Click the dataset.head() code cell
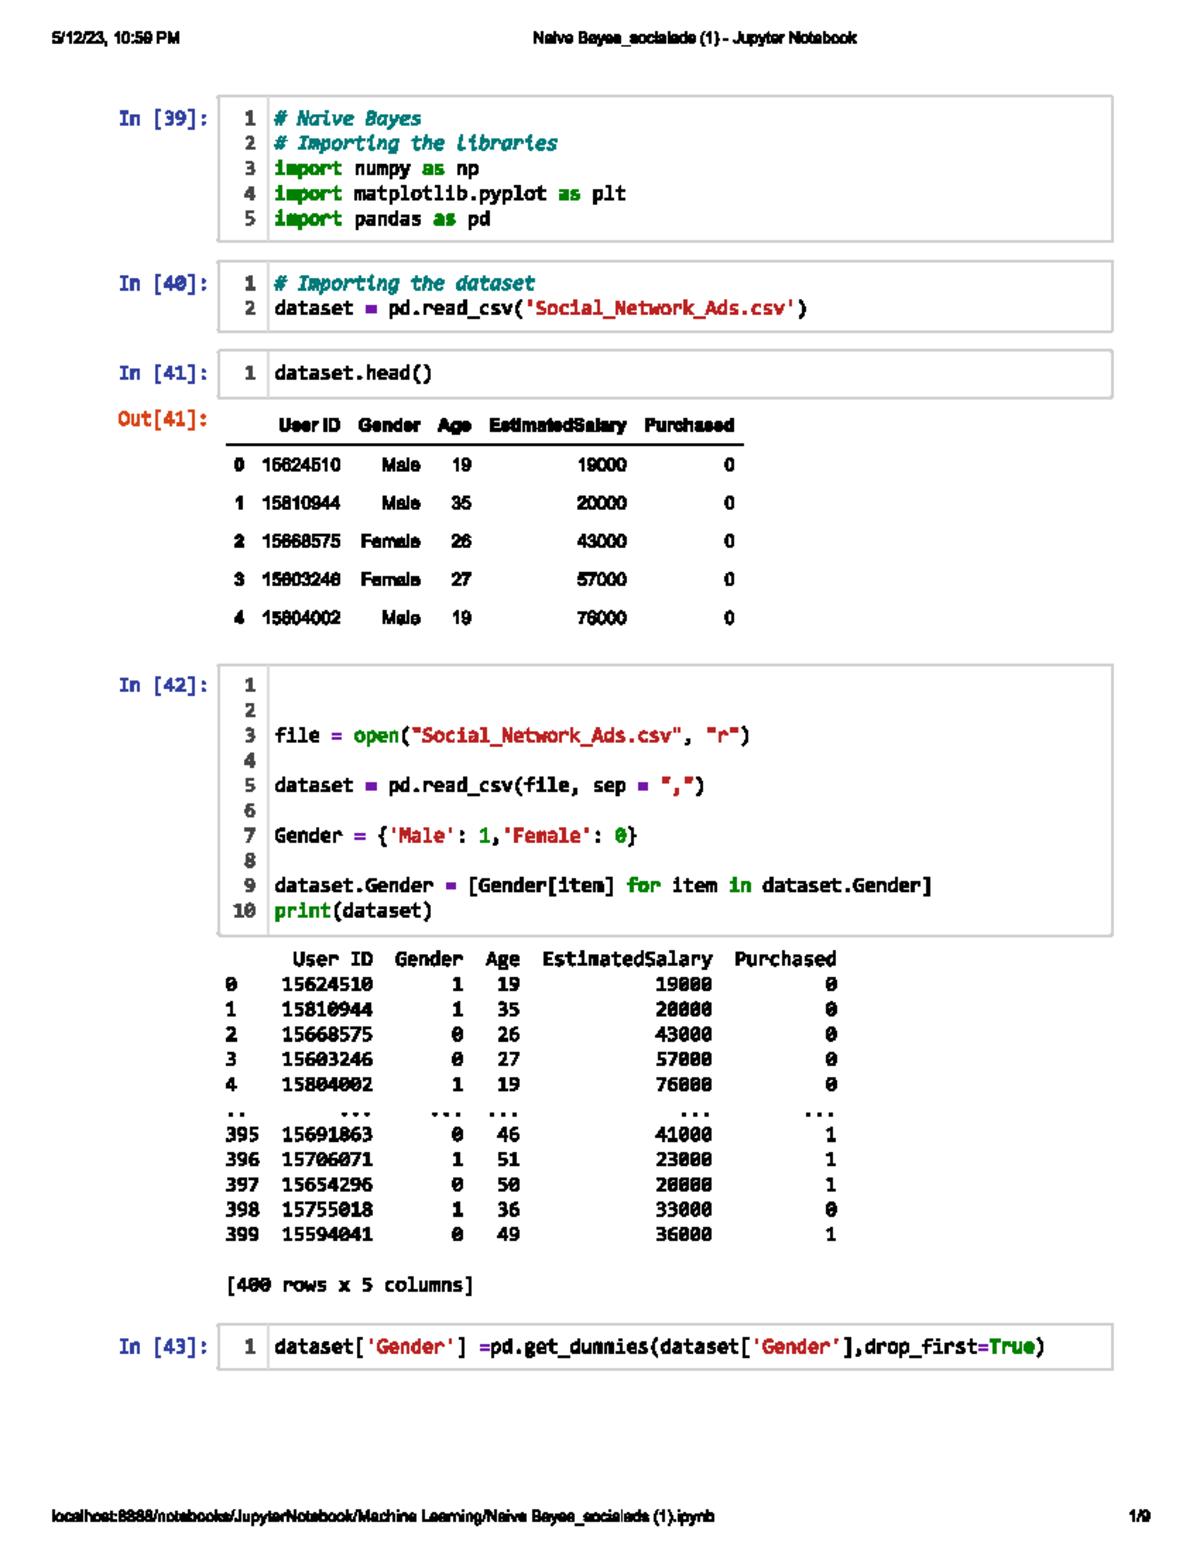The image size is (1200, 1553). (x=664, y=373)
